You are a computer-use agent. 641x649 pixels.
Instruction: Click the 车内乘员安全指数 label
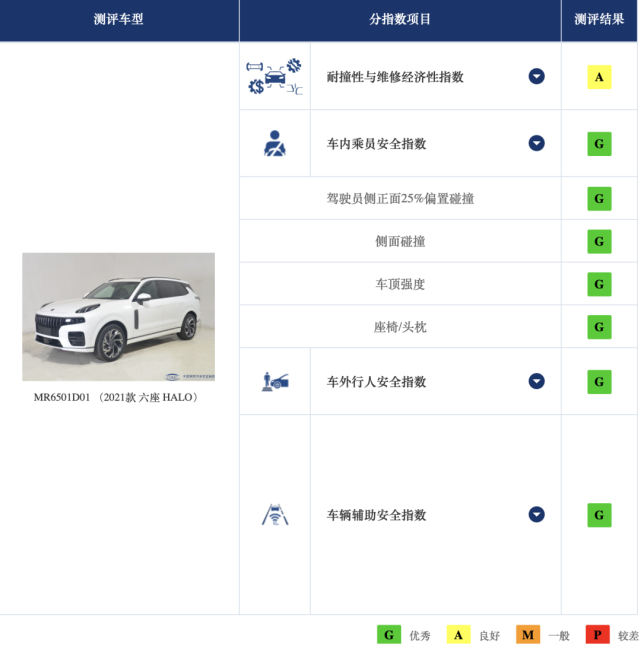coord(376,144)
